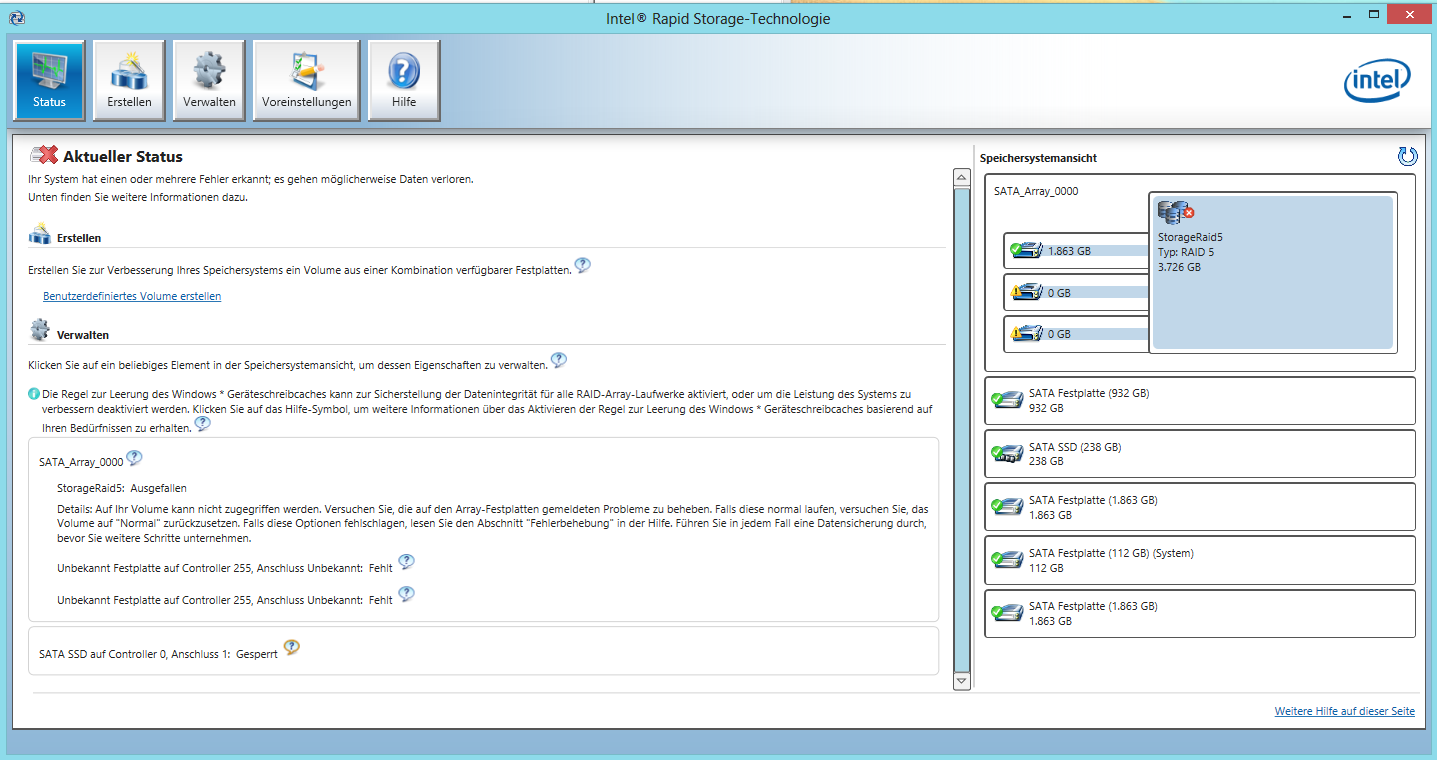Open help for first missing disk Fehlt
The height and width of the screenshot is (760, 1437).
click(406, 562)
